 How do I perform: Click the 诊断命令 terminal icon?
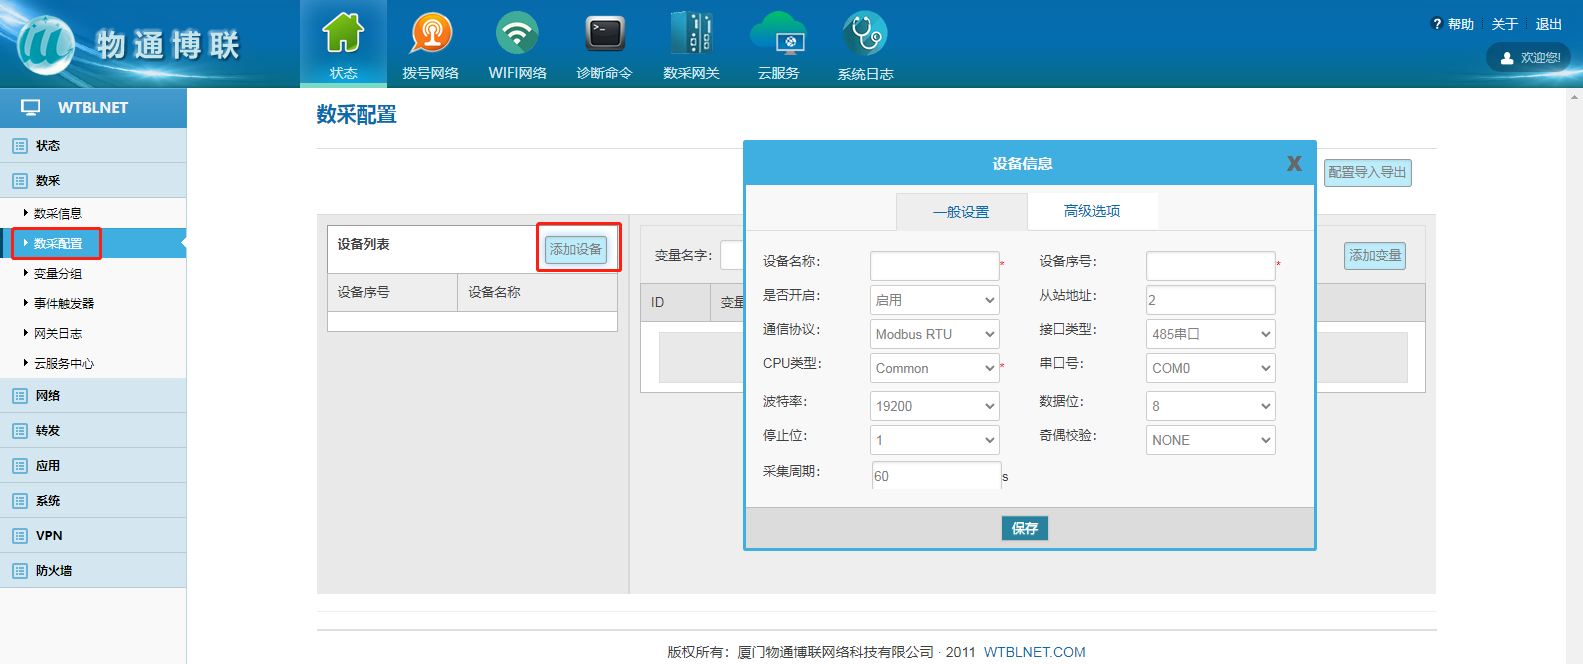tap(604, 34)
